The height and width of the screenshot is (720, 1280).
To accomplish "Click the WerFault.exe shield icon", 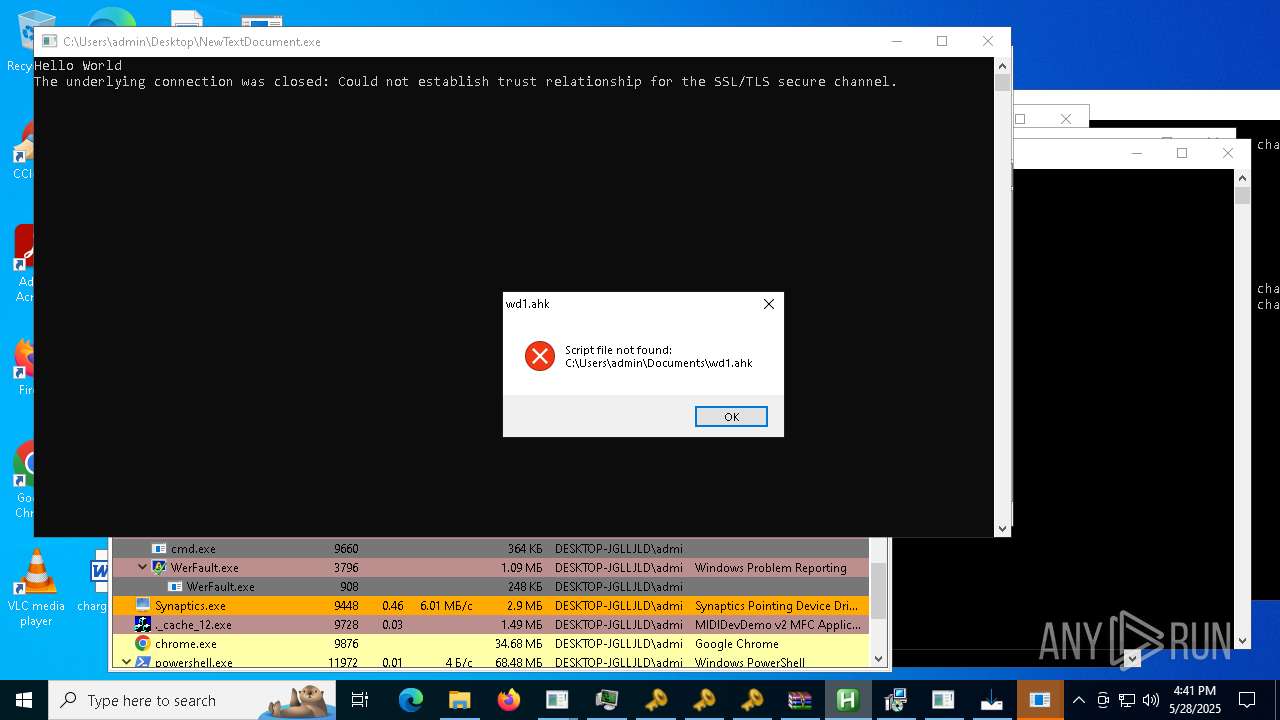I will [159, 568].
